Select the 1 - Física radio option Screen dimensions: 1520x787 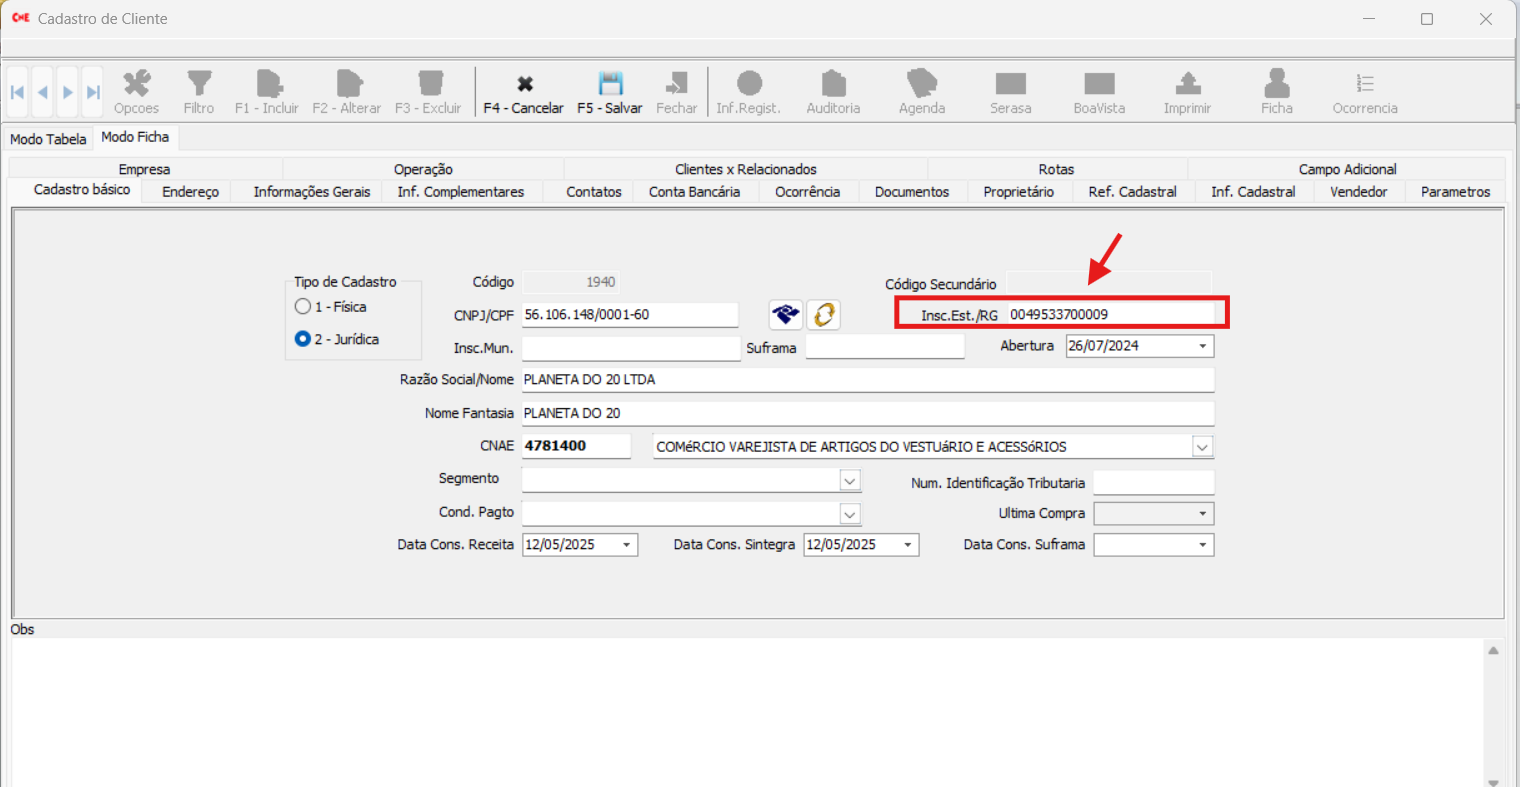tap(303, 307)
